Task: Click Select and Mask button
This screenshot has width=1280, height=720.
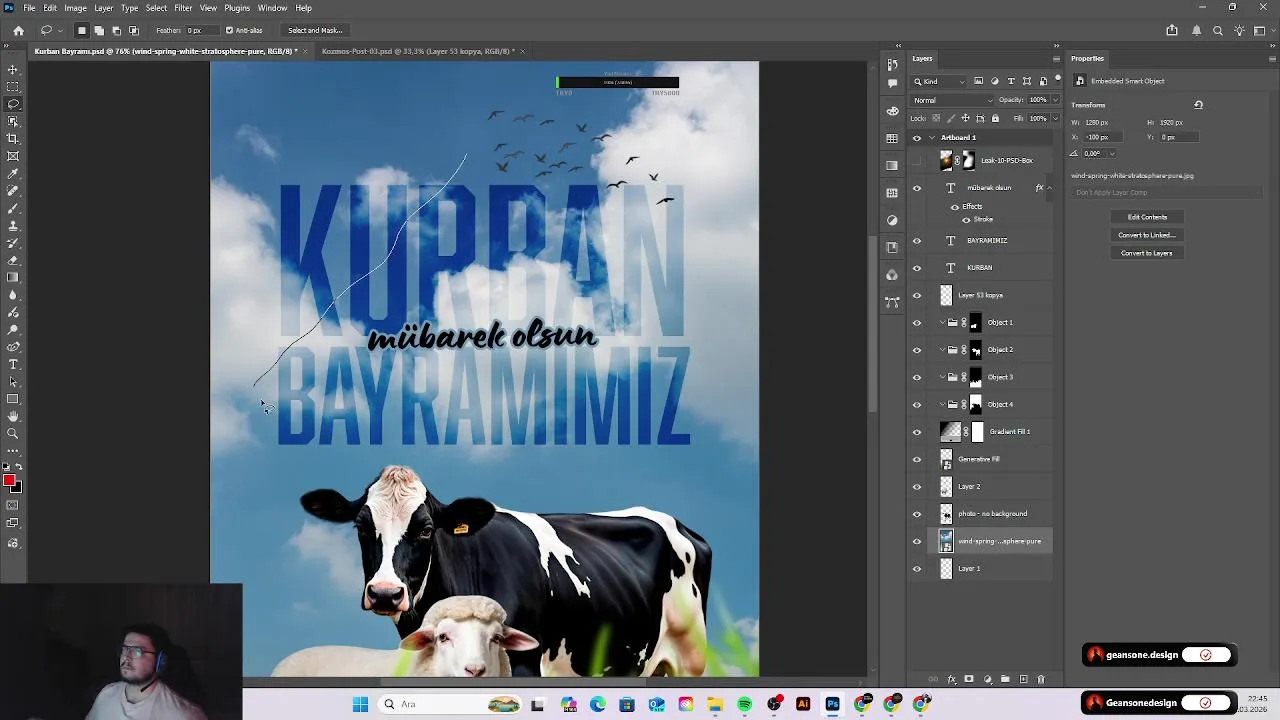Action: [x=315, y=30]
